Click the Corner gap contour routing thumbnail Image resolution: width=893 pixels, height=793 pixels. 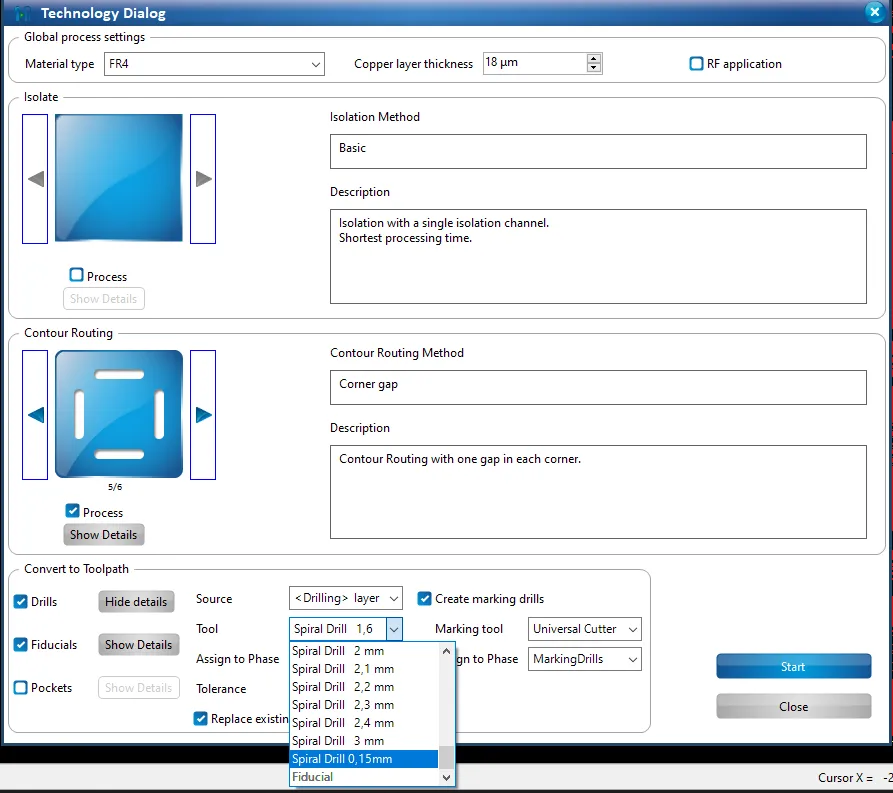pyautogui.click(x=119, y=414)
